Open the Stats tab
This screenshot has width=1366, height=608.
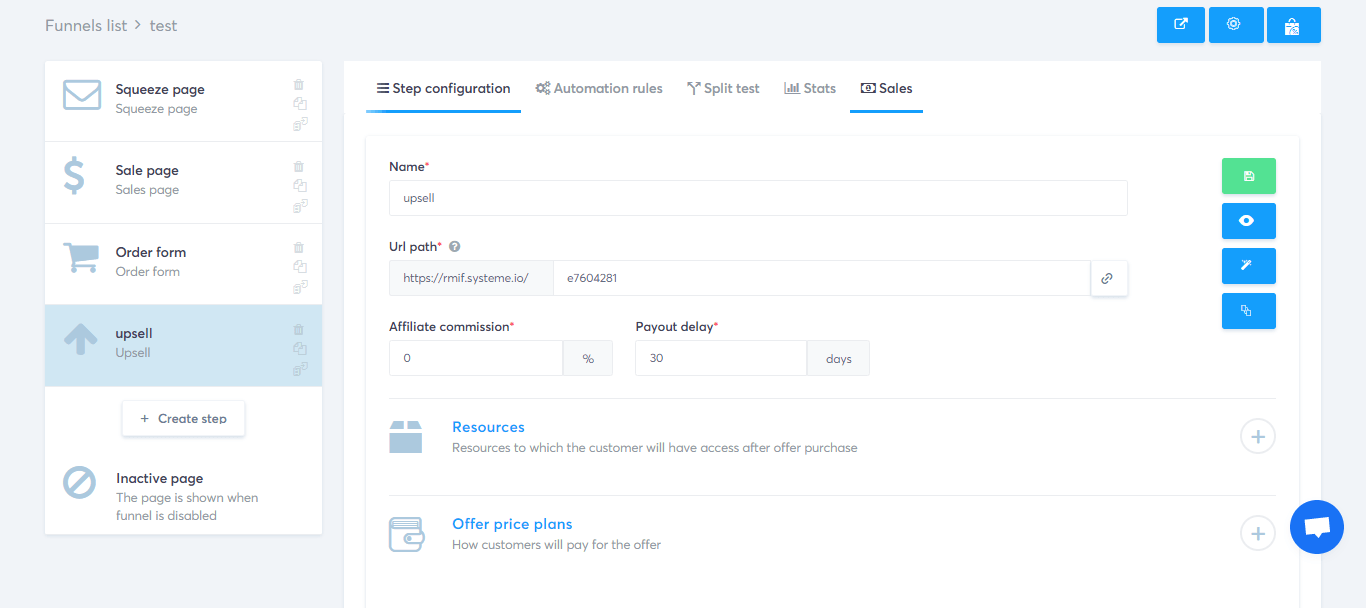[810, 88]
